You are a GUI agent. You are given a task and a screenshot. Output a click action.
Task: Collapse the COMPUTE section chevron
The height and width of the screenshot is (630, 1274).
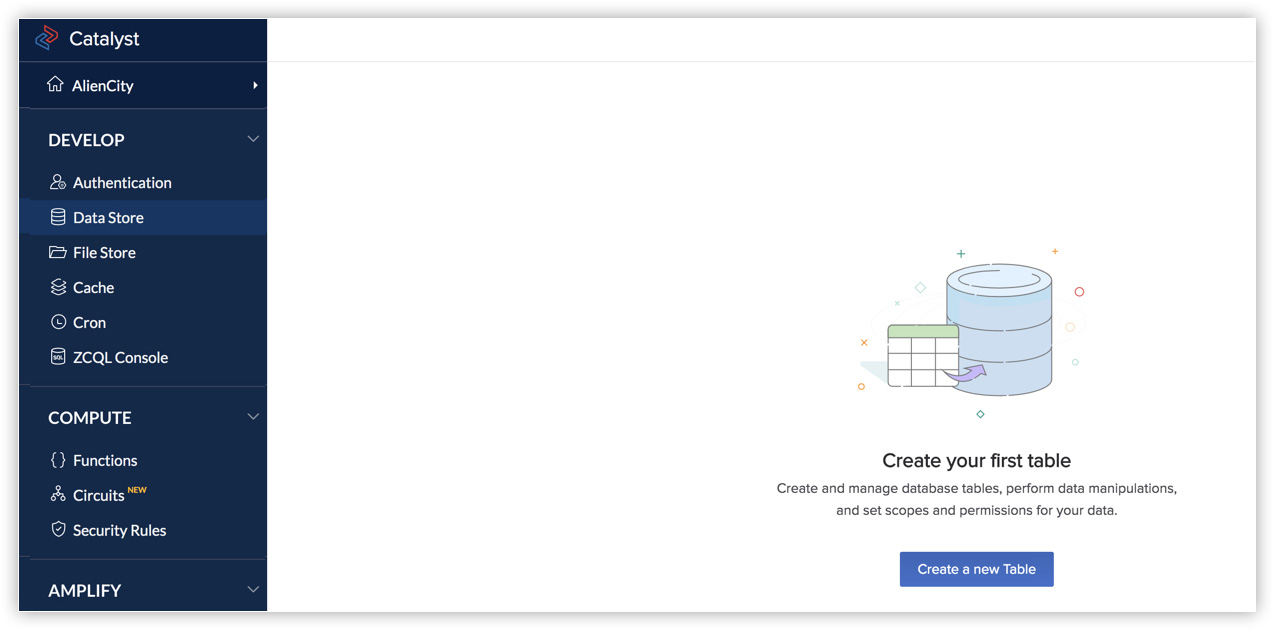(253, 417)
